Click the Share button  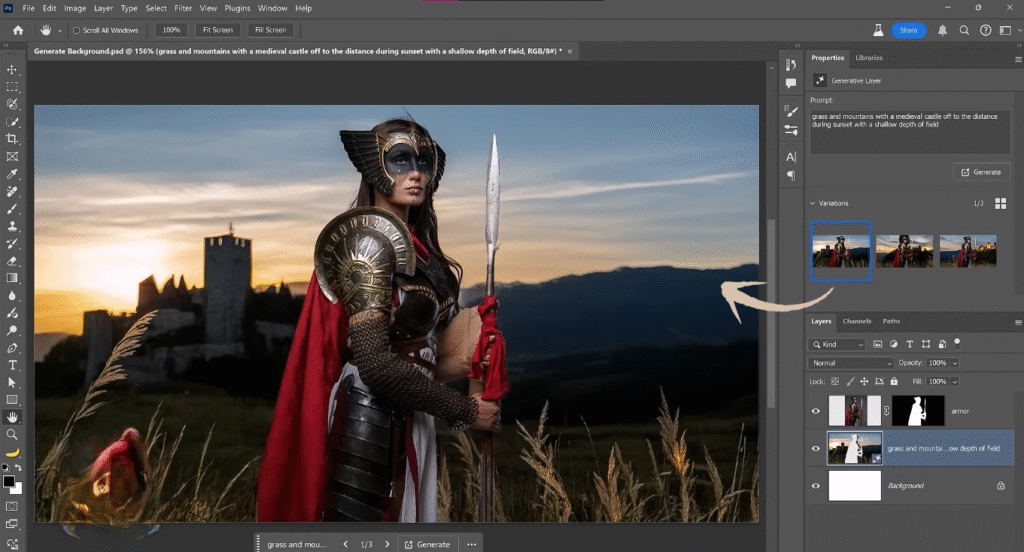(x=908, y=30)
